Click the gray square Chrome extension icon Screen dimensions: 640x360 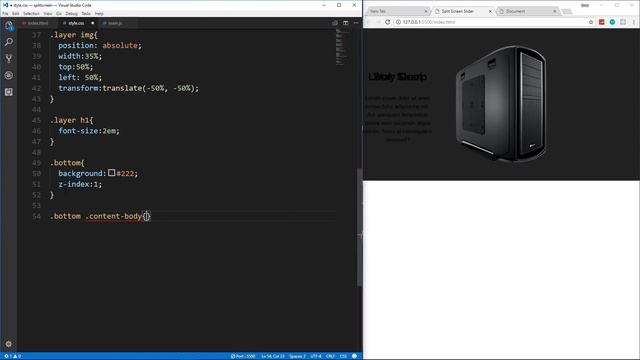[x=623, y=22]
